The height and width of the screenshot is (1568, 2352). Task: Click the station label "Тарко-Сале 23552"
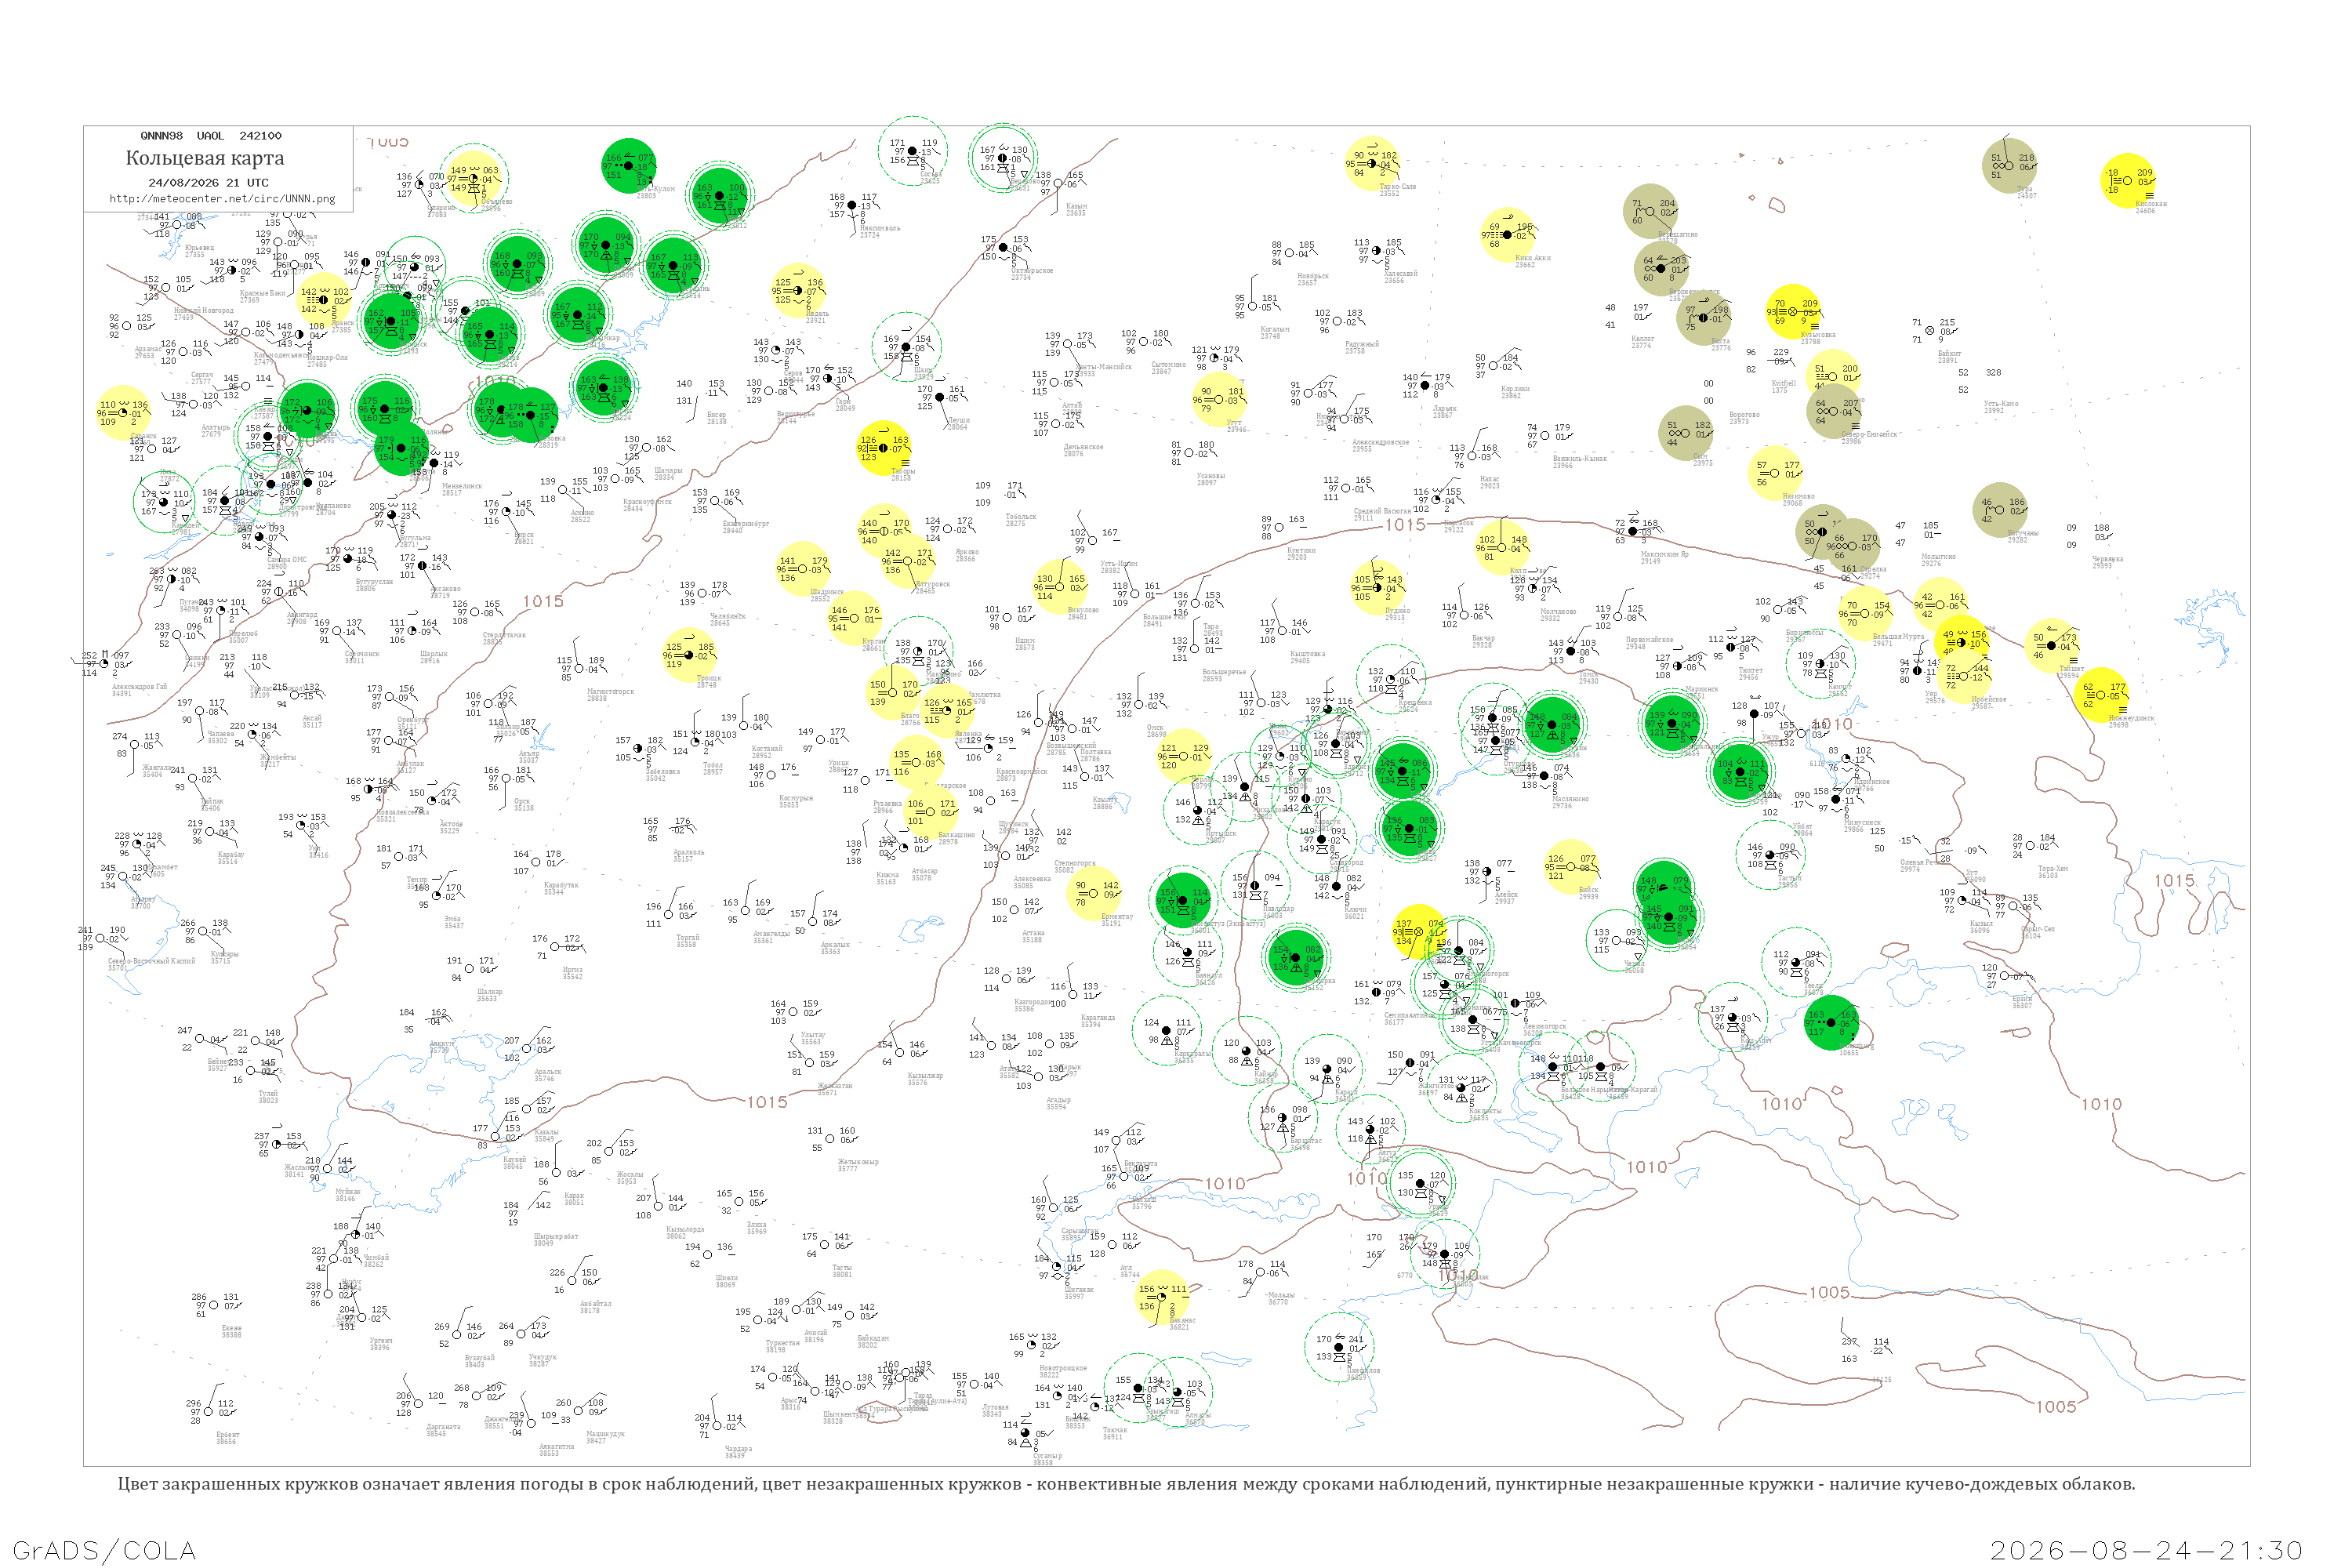pos(1397,190)
